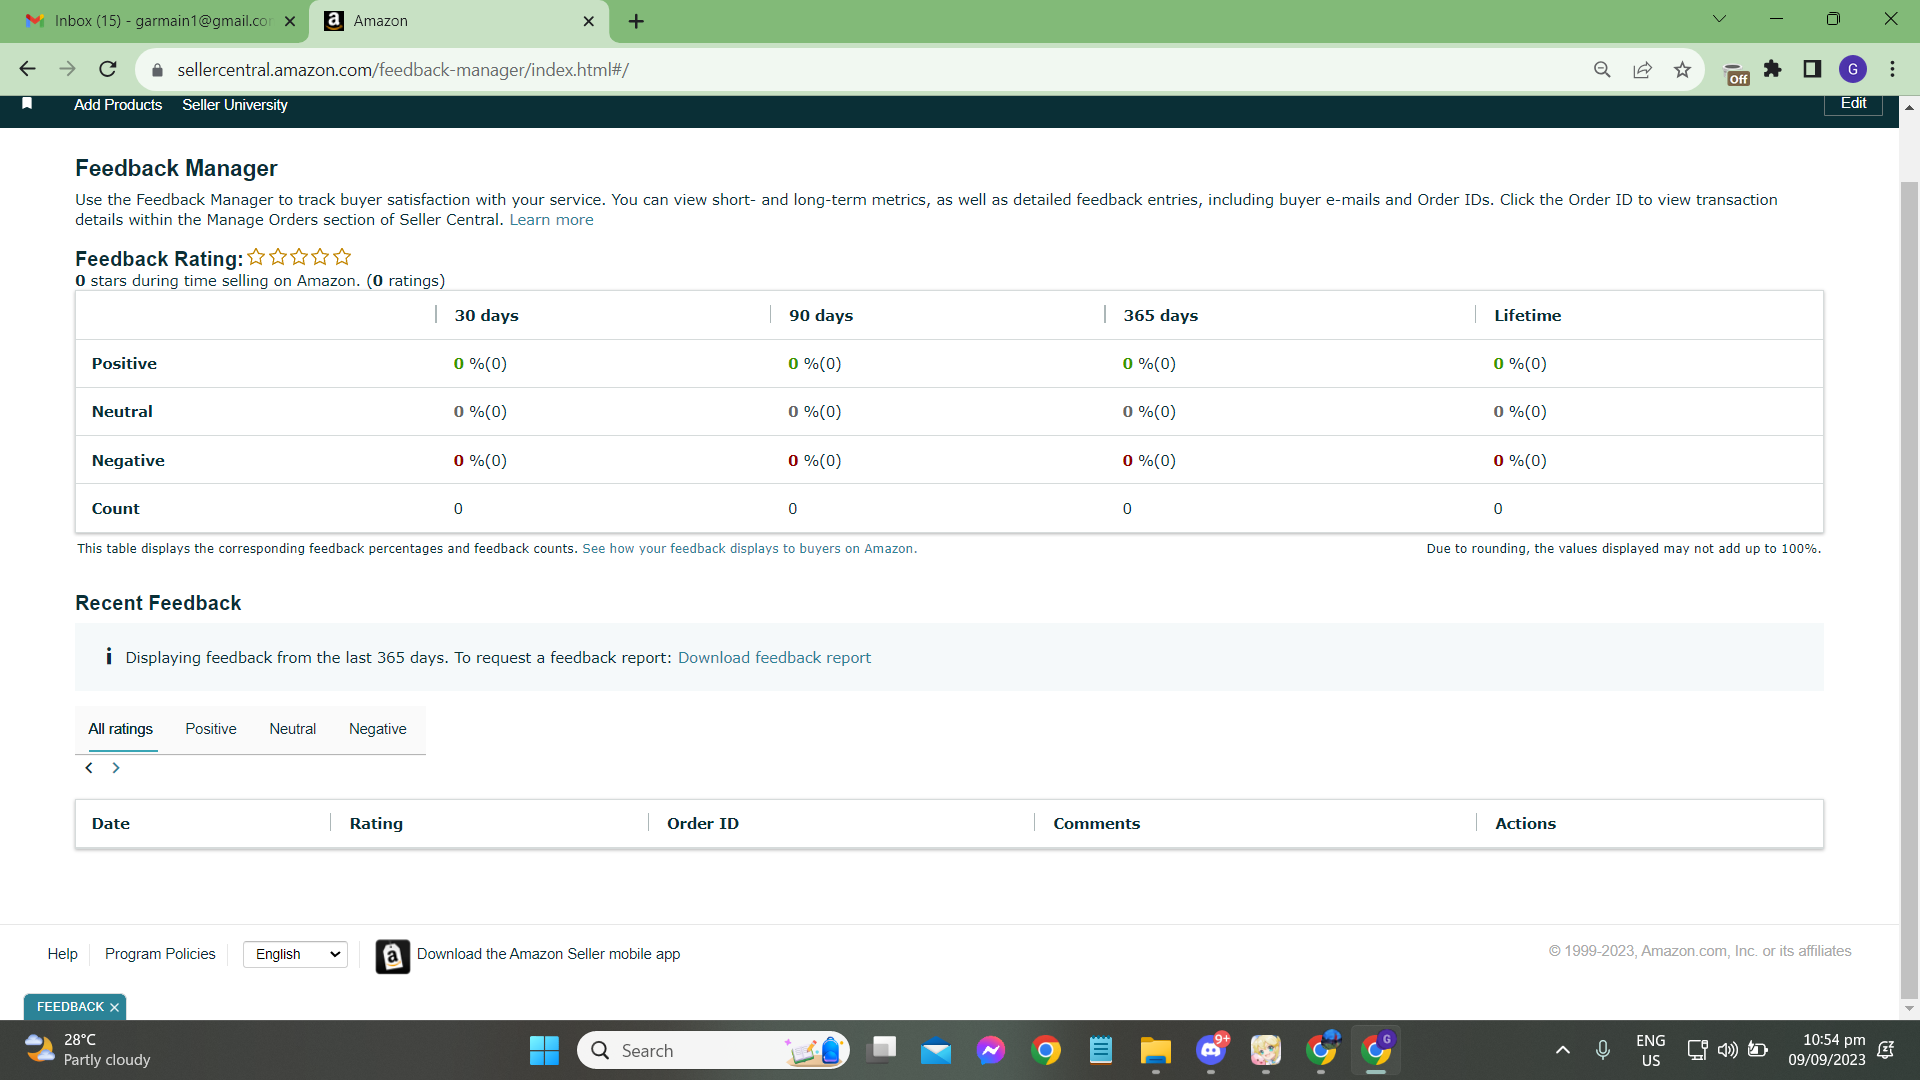Screen dimensions: 1920x1080
Task: Open Seller University link
Action: (x=235, y=105)
